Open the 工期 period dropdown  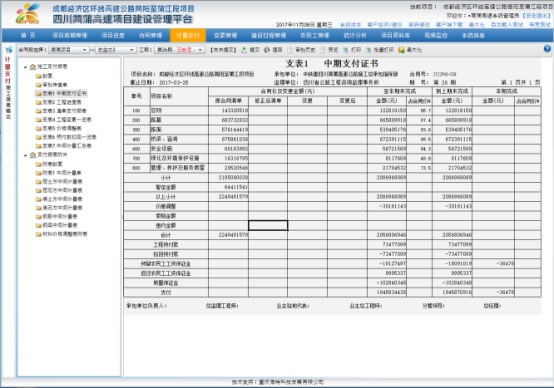[180, 50]
